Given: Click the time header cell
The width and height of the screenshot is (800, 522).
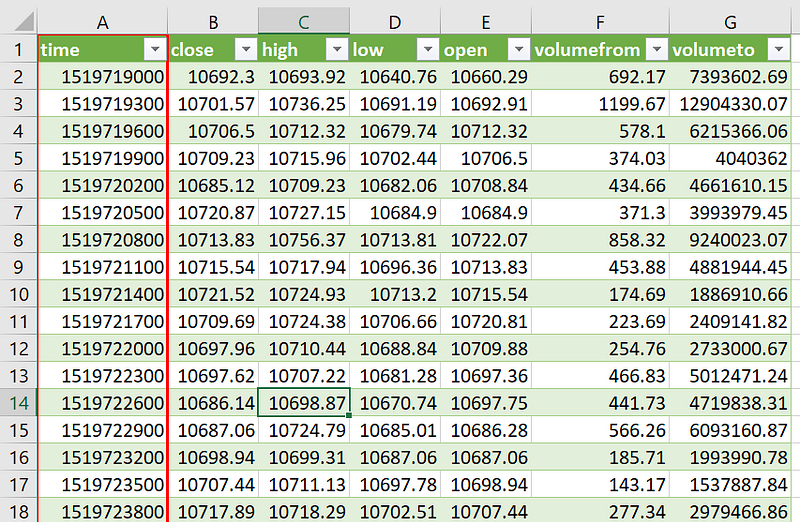Looking at the screenshot, I should click(x=103, y=49).
